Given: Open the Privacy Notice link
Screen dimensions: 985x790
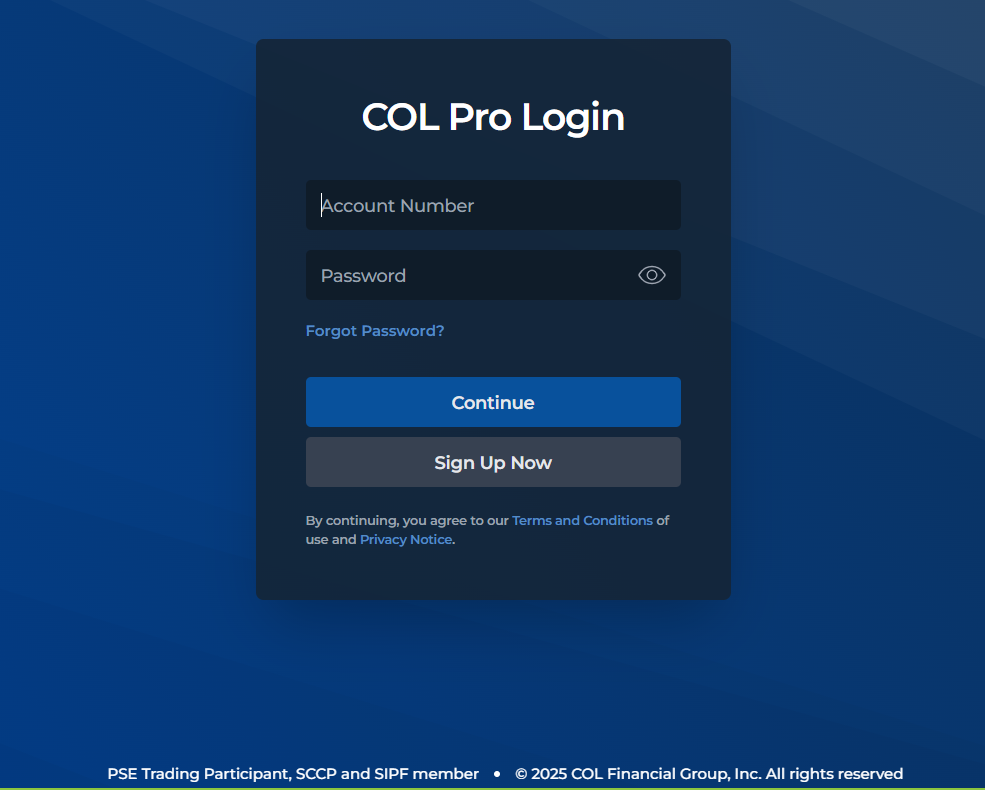Looking at the screenshot, I should point(406,539).
